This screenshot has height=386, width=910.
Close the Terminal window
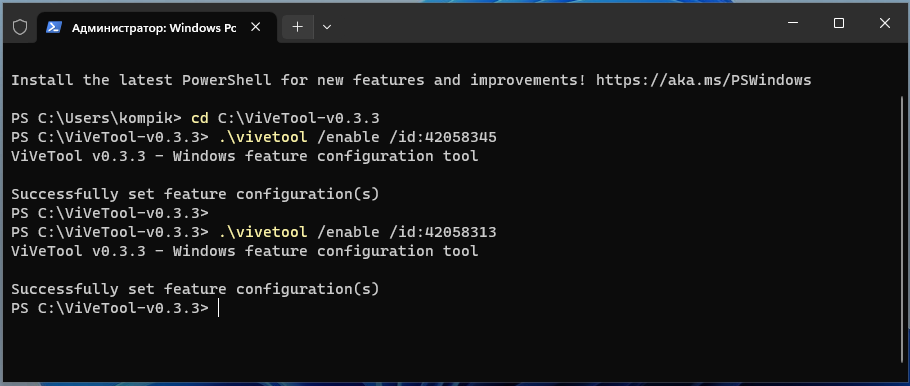884,23
